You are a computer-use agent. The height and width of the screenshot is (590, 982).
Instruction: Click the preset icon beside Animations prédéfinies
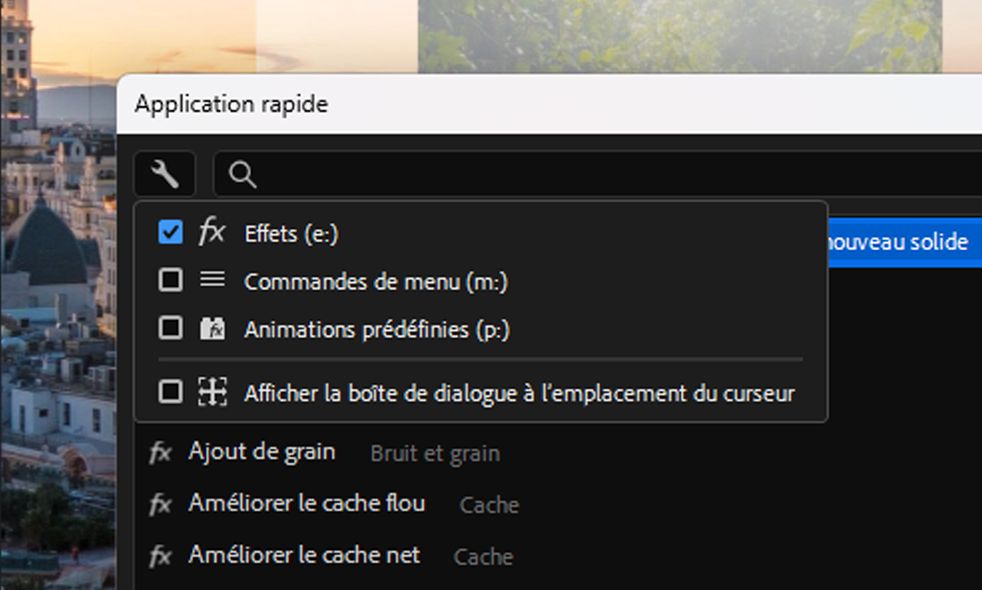click(212, 329)
